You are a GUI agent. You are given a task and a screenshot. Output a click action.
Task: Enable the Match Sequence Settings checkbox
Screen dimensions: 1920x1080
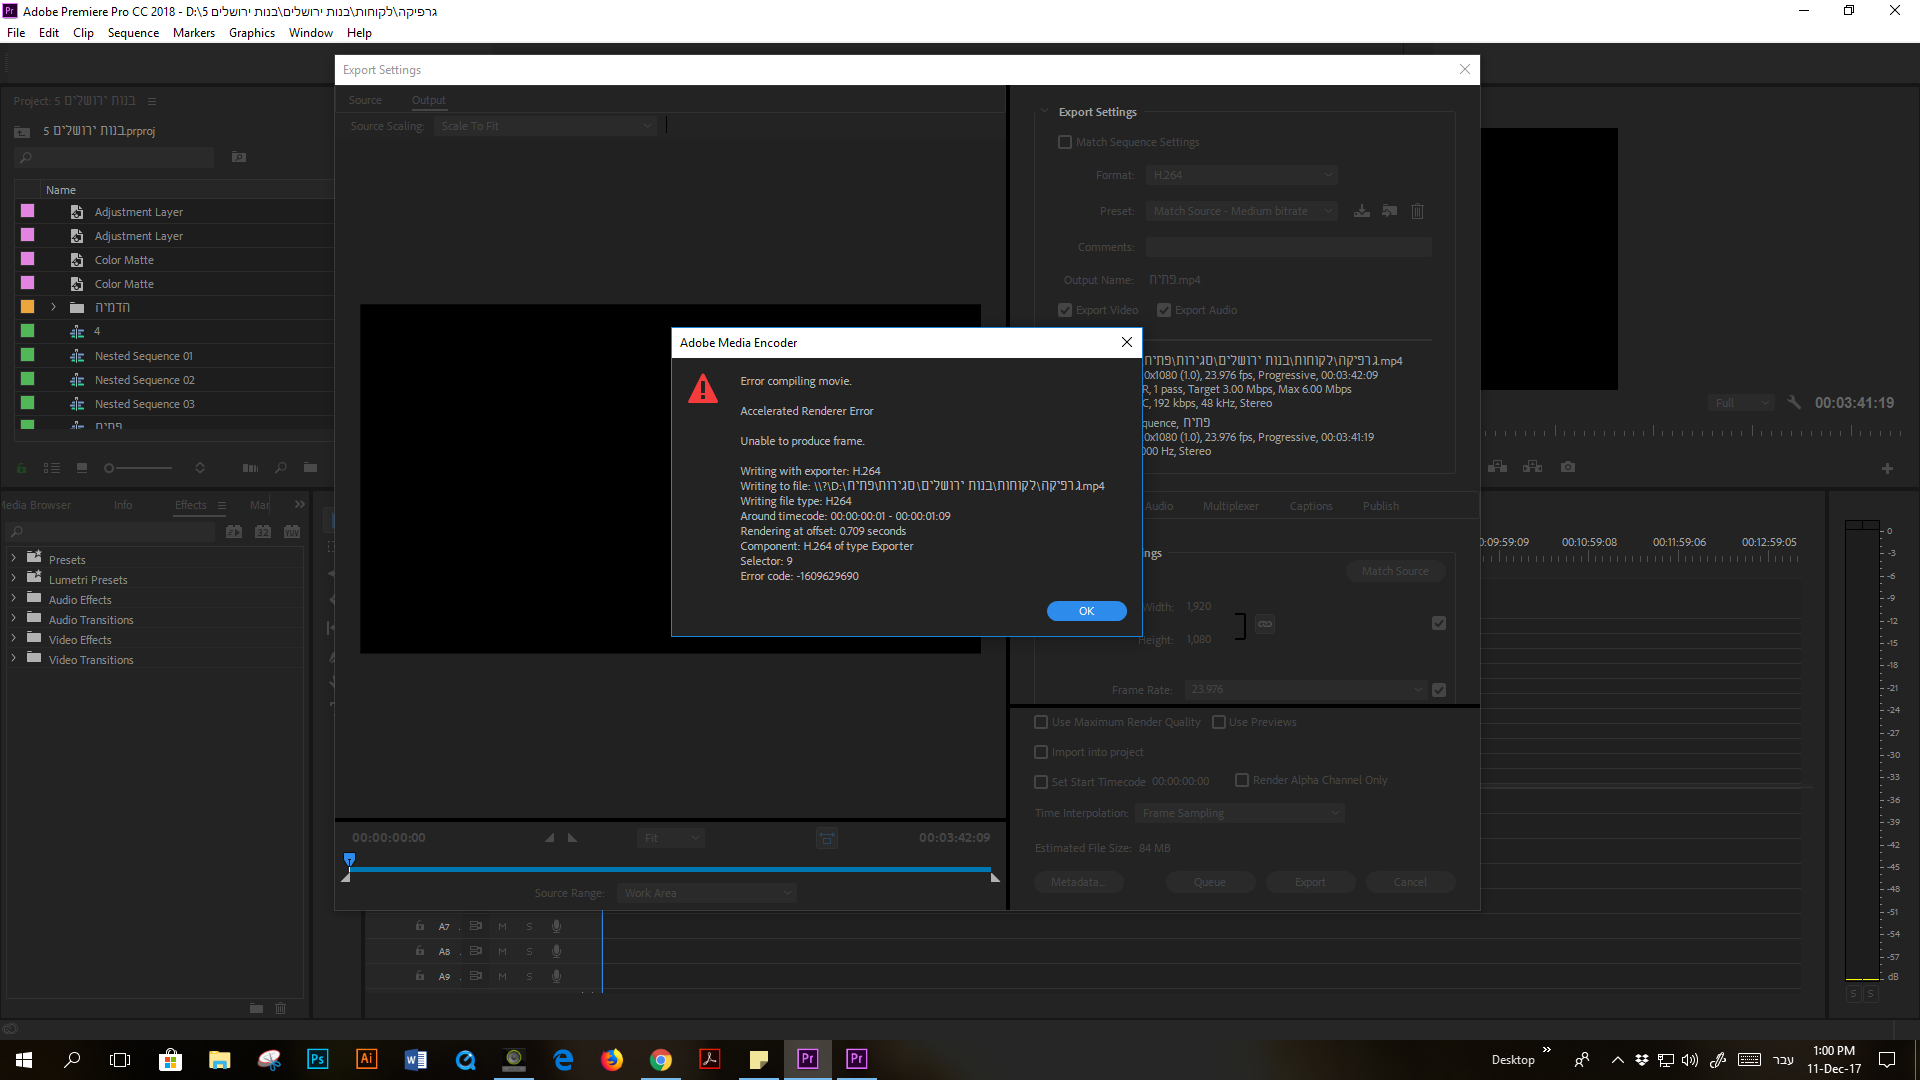coord(1065,142)
